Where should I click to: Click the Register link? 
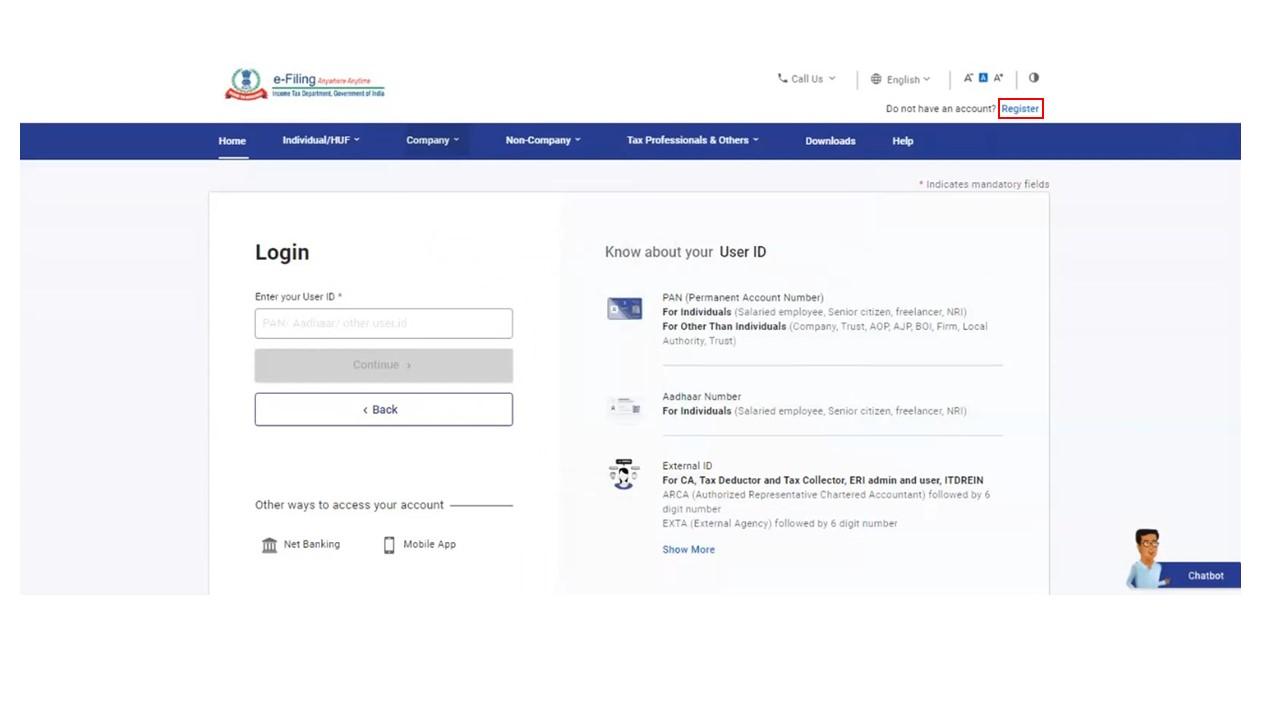1019,108
